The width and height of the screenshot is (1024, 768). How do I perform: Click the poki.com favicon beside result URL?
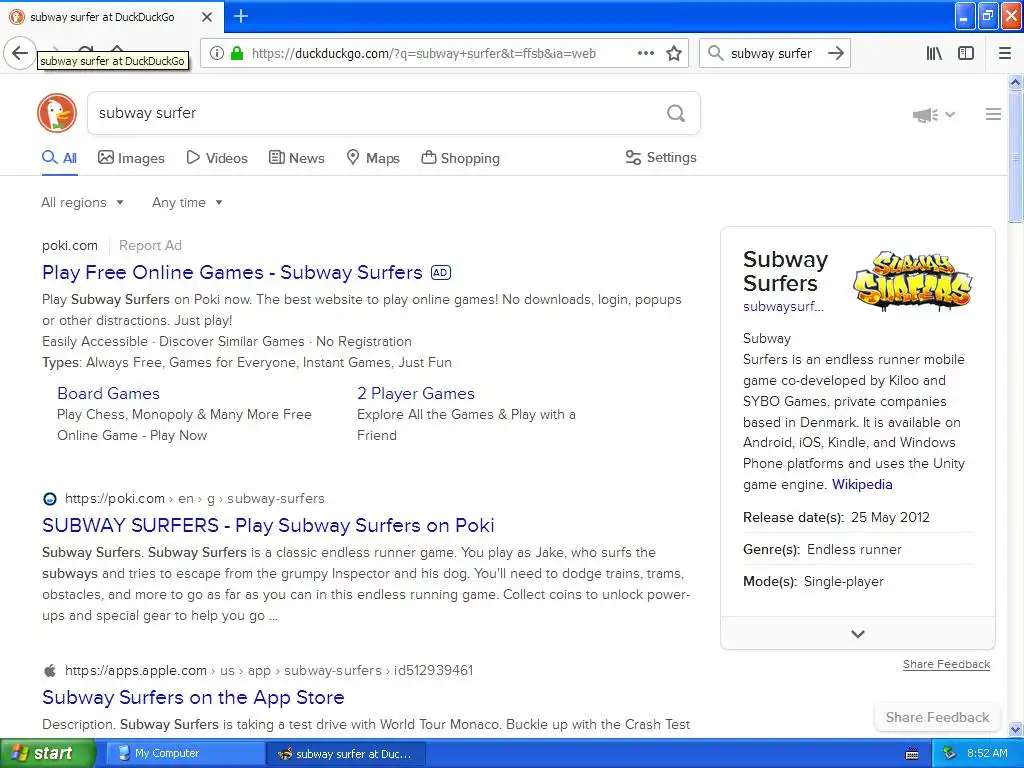pyautogui.click(x=50, y=499)
